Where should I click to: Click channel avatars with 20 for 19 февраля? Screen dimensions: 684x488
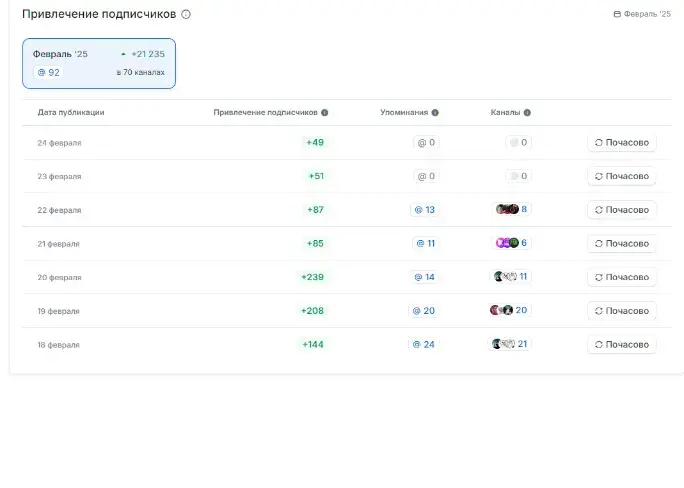[x=509, y=310]
